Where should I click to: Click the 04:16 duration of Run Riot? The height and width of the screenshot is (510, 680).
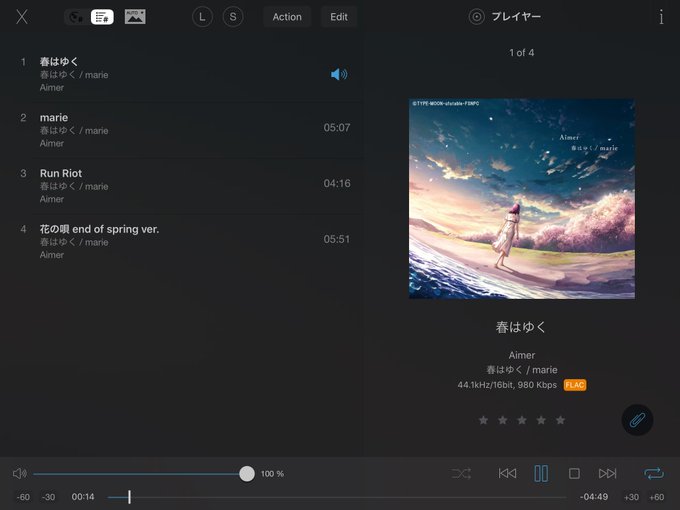(337, 183)
